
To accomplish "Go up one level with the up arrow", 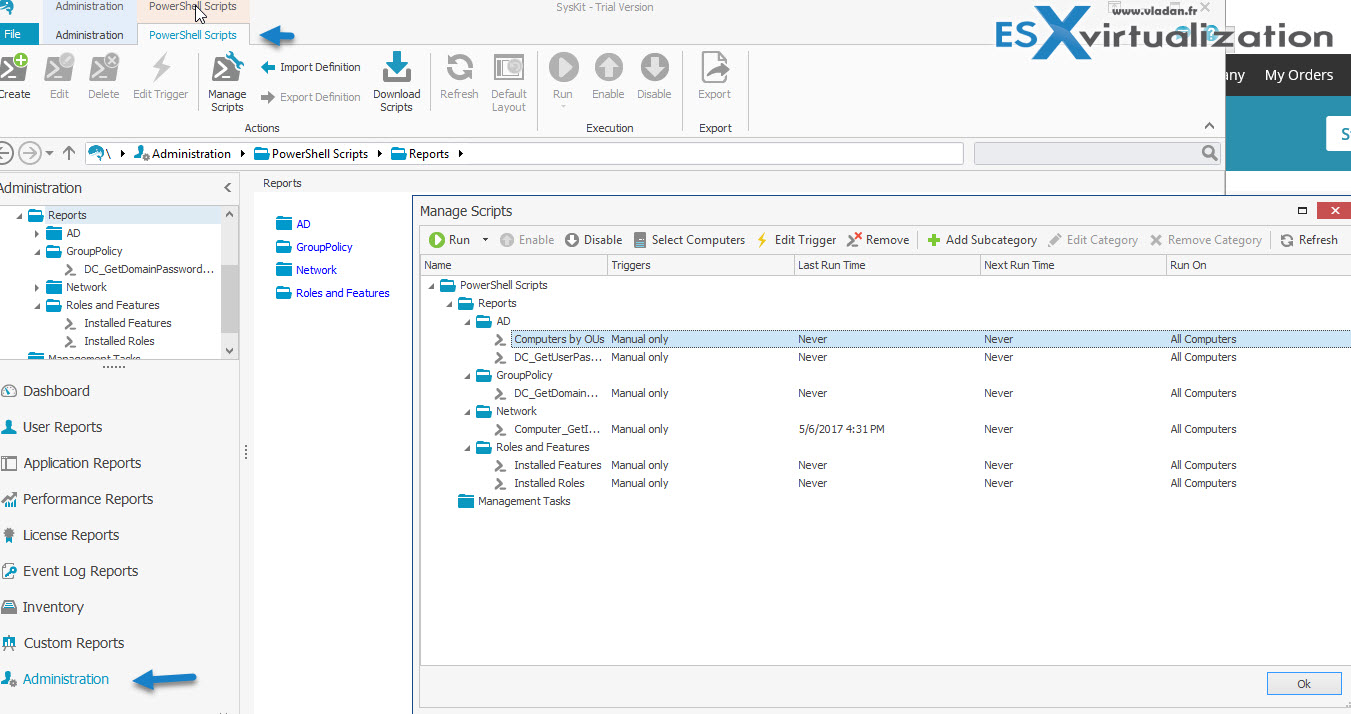I will pos(69,153).
